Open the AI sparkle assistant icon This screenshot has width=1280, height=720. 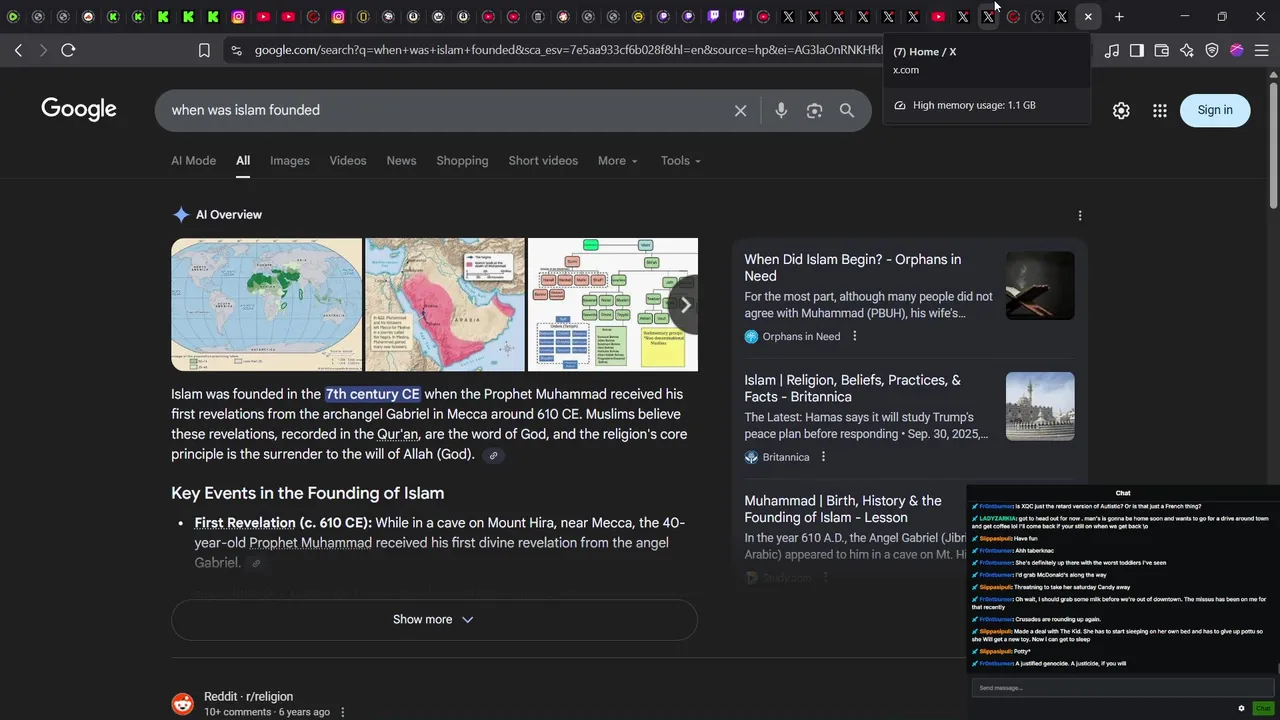1187,50
